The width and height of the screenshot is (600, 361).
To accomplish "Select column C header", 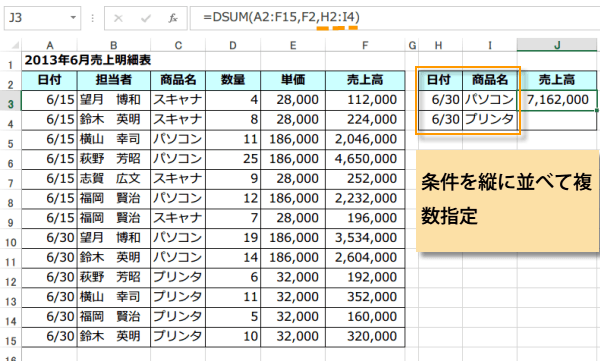I will tap(178, 45).
